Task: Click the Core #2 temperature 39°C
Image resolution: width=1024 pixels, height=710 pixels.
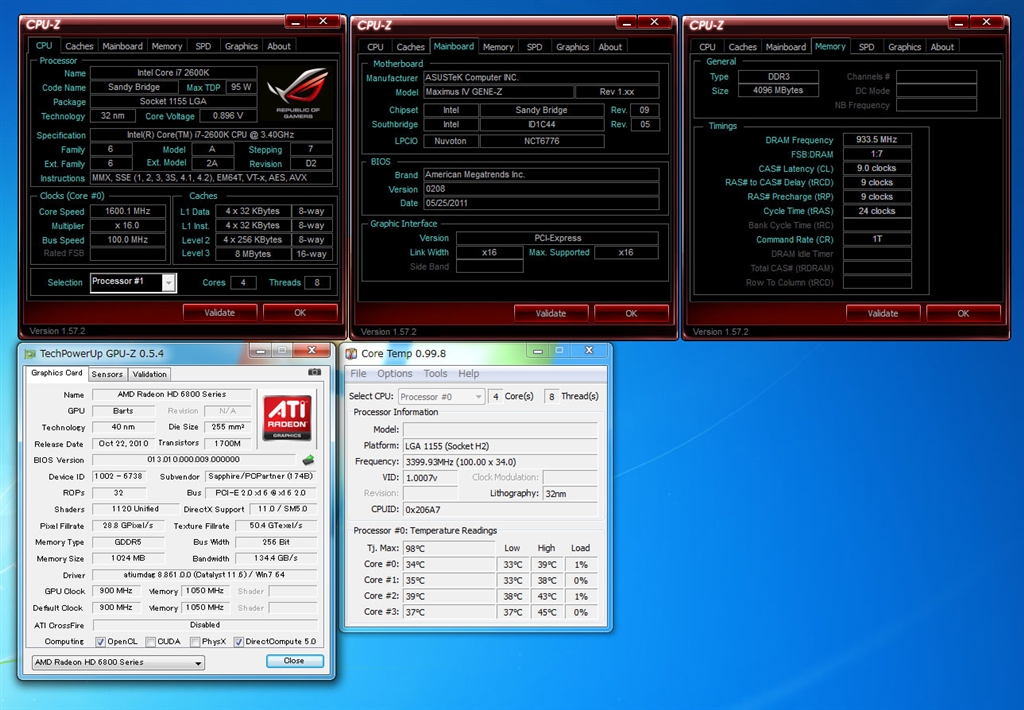Action: 449,596
